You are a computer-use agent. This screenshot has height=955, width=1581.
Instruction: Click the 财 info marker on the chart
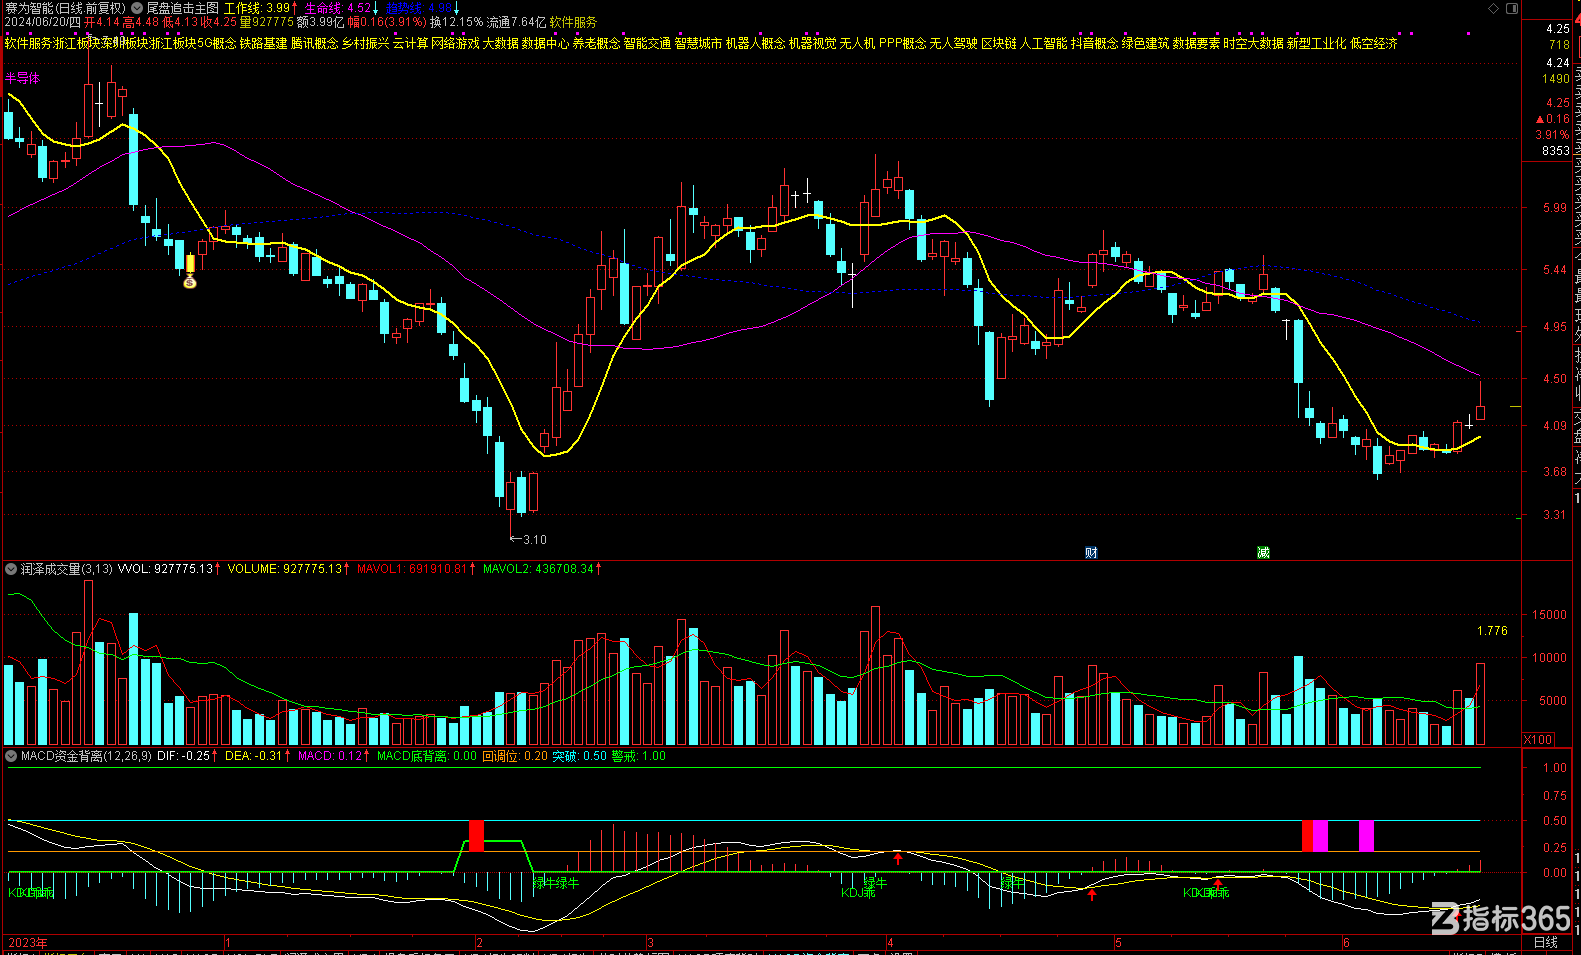coord(1091,552)
